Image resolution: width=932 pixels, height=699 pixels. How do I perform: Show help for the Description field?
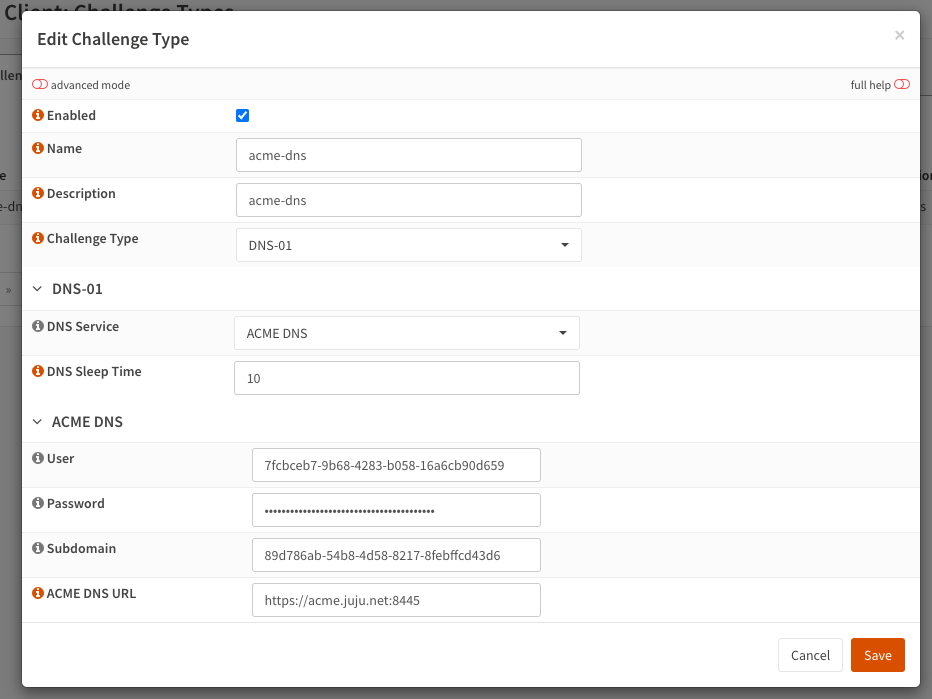coord(38,193)
